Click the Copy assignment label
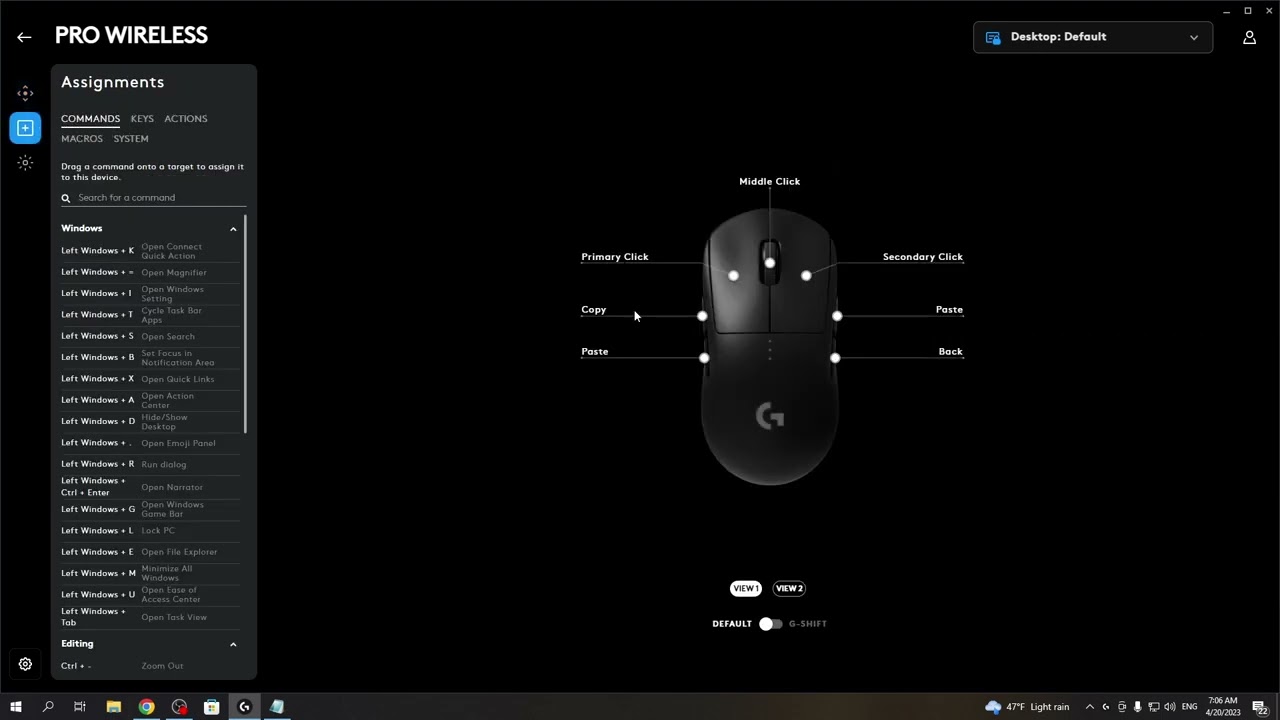Screen dimensions: 1280x720 click(594, 310)
